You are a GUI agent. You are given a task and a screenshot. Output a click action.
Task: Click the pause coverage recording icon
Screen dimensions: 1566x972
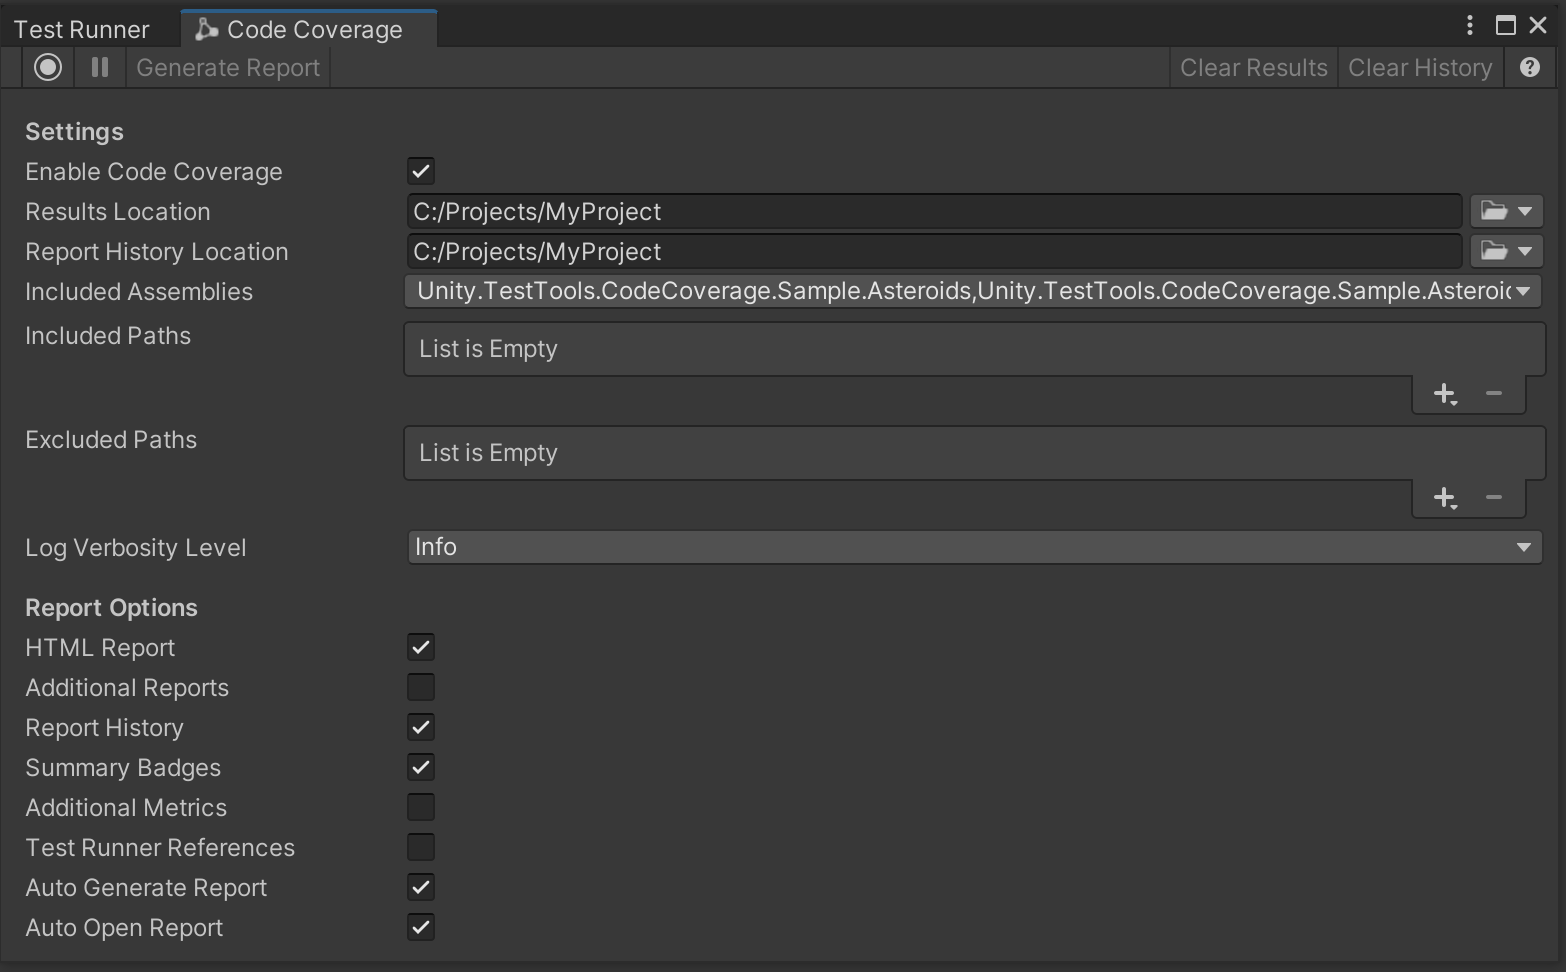tap(99, 67)
